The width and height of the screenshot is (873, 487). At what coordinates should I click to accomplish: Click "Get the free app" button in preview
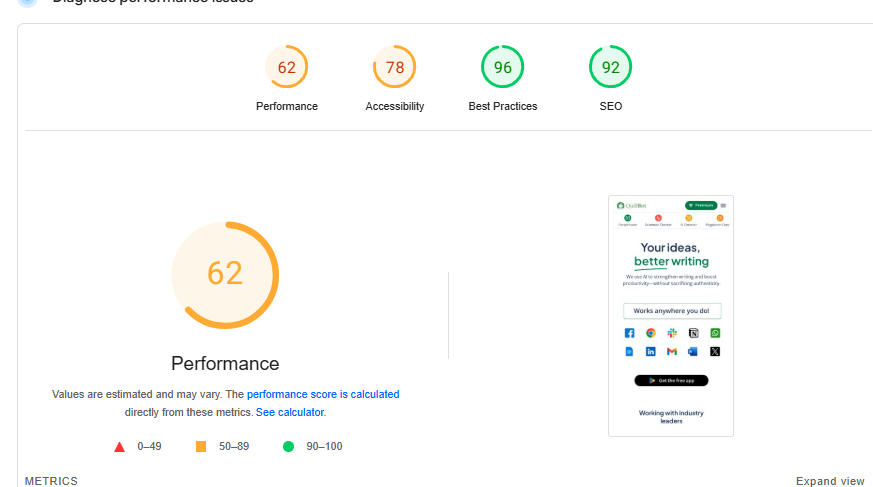(x=671, y=380)
